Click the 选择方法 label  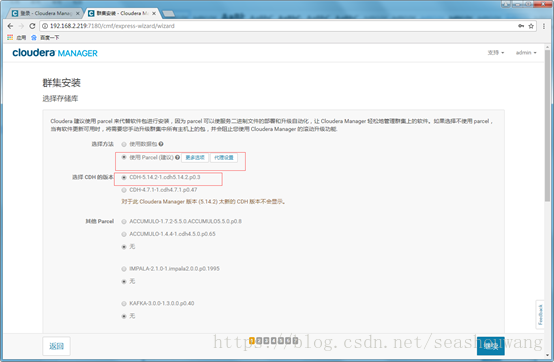(x=102, y=144)
